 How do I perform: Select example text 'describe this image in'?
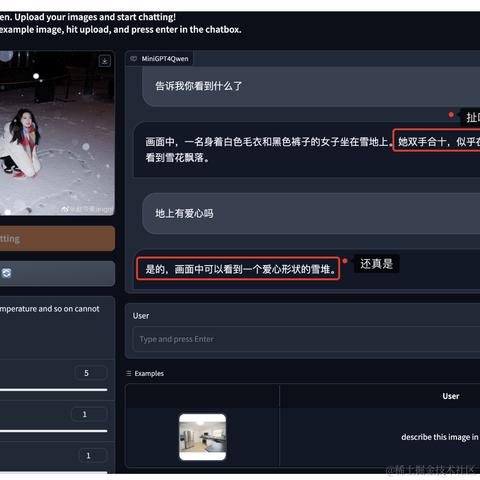tap(440, 437)
